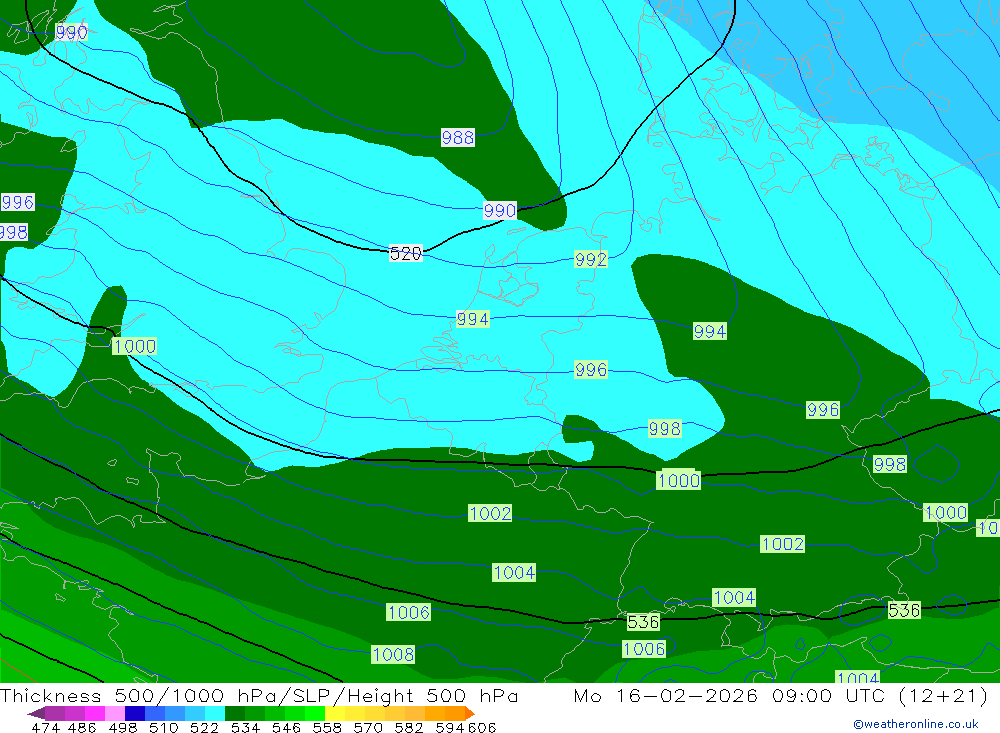Click the legend value 582
1000x733 pixels.
click(408, 728)
